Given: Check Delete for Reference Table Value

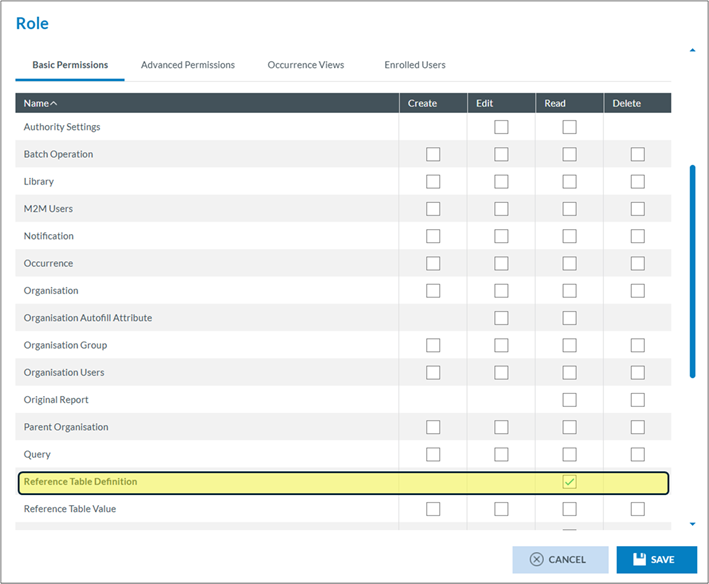Looking at the screenshot, I should pos(637,509).
